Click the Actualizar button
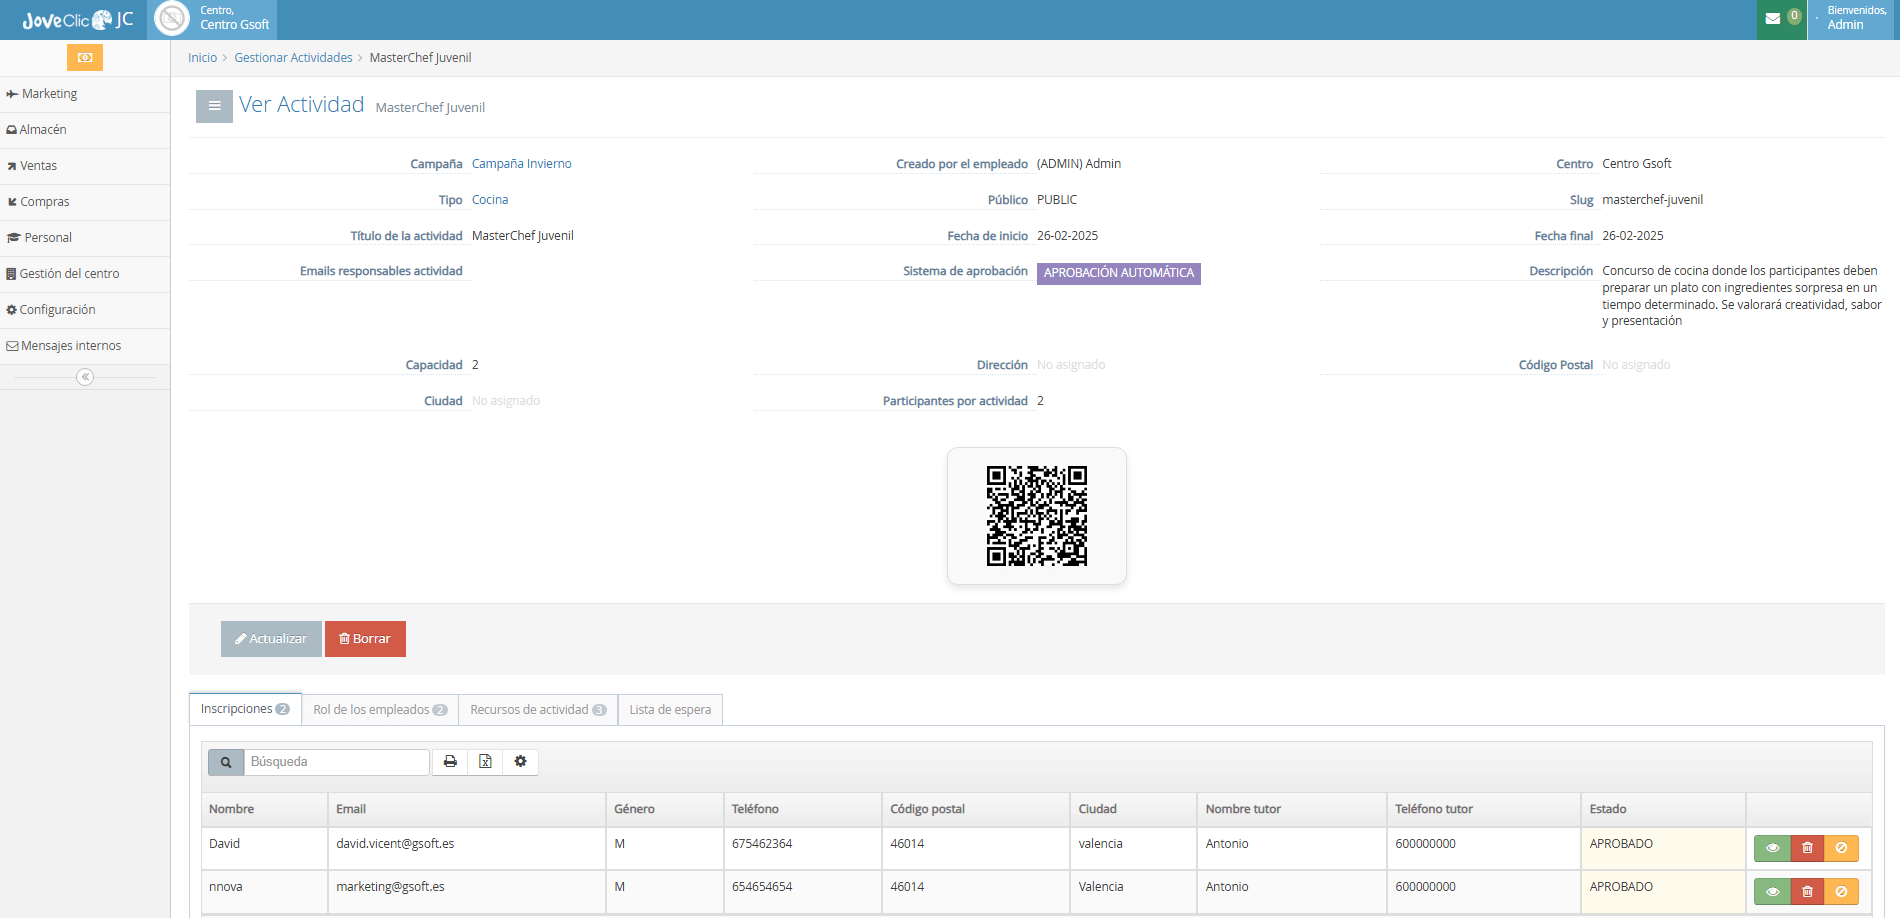Image resolution: width=1900 pixels, height=918 pixels. (271, 639)
